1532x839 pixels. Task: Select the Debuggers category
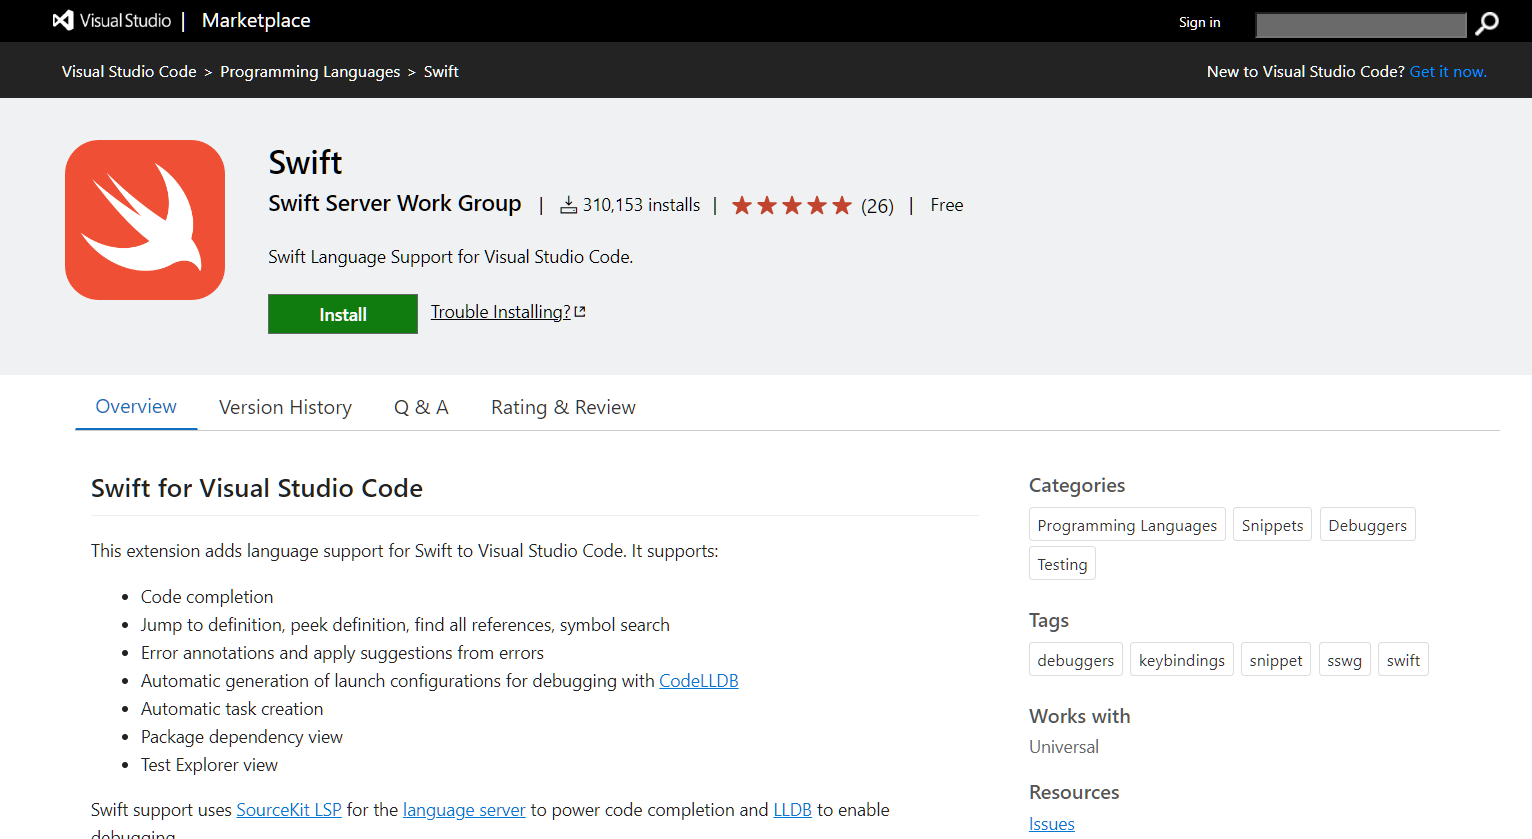(x=1367, y=525)
